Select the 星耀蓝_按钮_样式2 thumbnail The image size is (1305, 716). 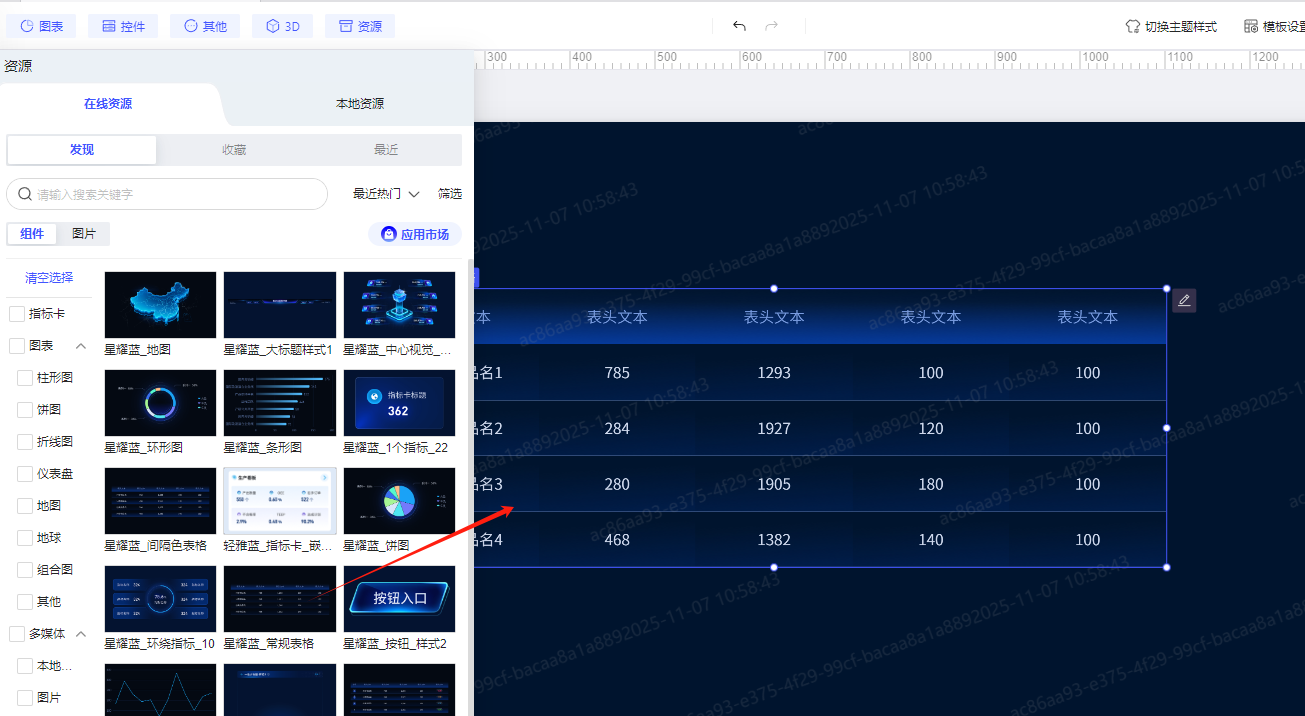pyautogui.click(x=399, y=599)
